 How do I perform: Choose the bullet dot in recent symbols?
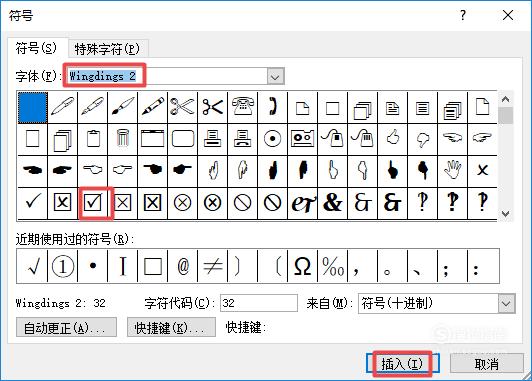93,266
